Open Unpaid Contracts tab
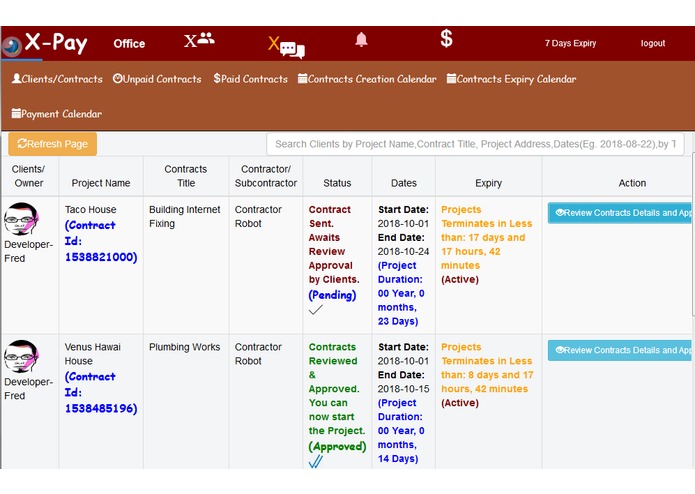This screenshot has height=494, width=695. click(x=157, y=79)
